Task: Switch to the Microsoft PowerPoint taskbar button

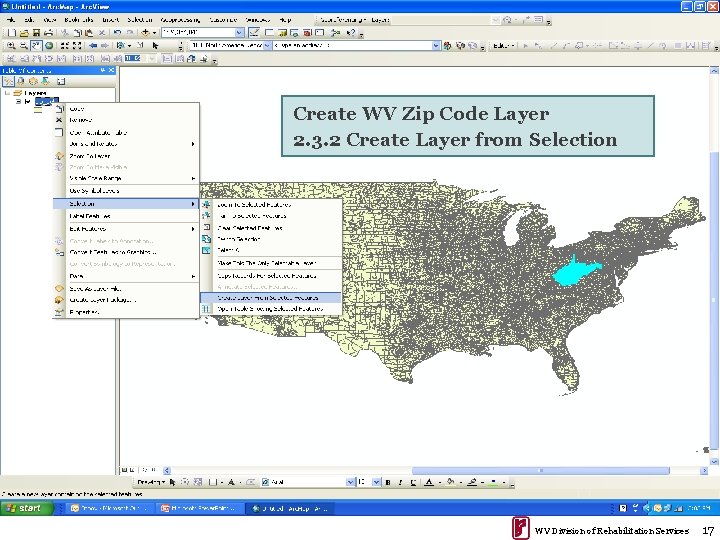Action: coord(199,508)
